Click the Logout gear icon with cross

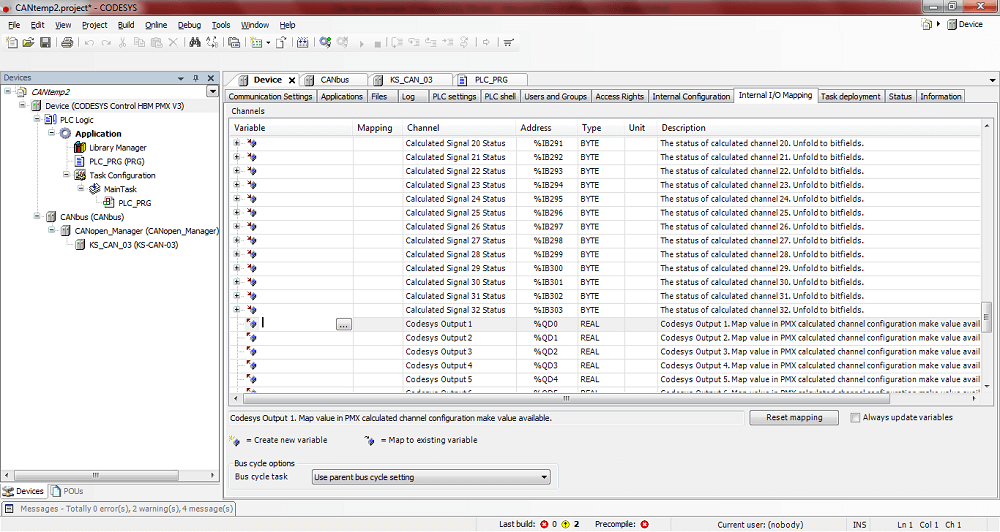click(x=342, y=42)
